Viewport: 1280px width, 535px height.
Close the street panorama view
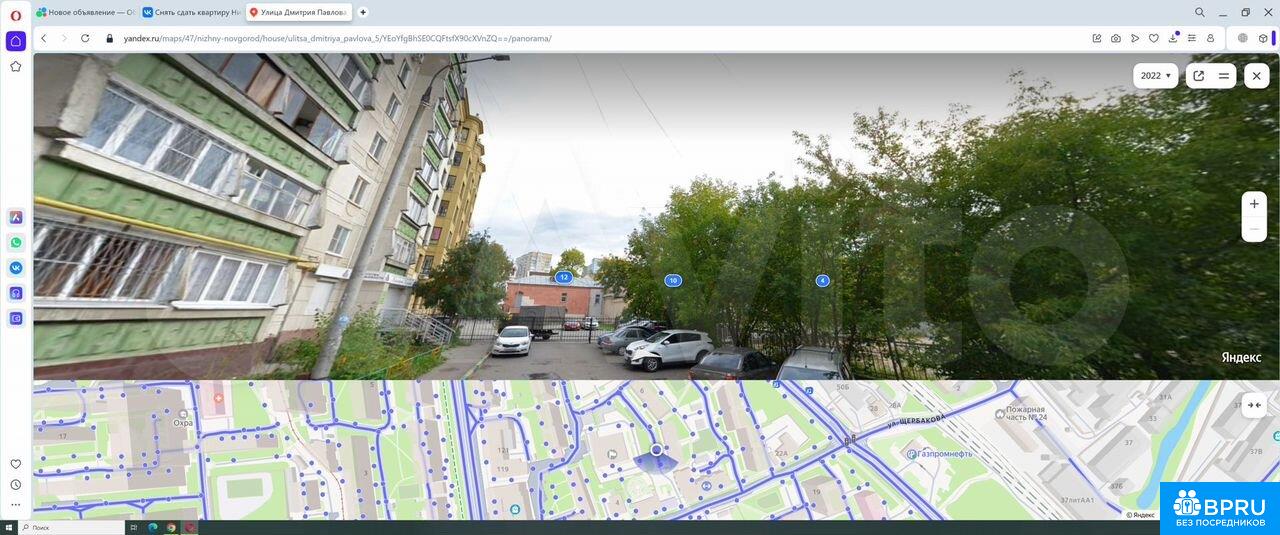pyautogui.click(x=1256, y=76)
